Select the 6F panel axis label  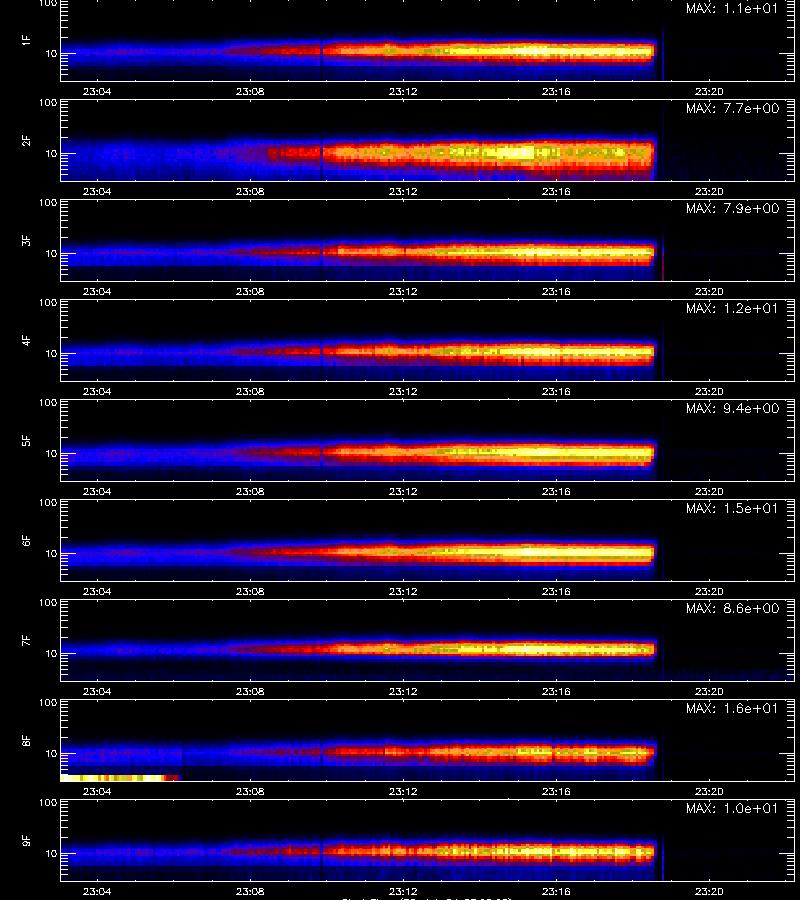(x=26, y=540)
